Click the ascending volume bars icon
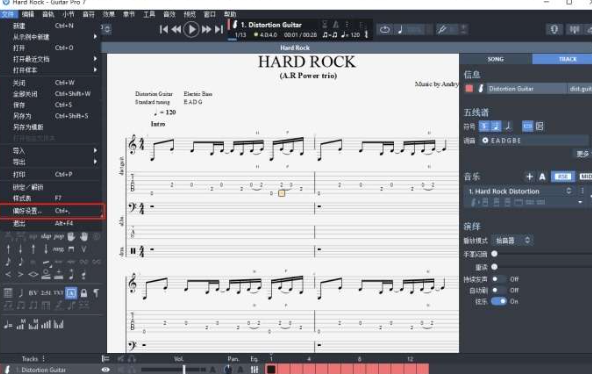The height and width of the screenshot is (374, 592). pyautogui.click(x=46, y=325)
